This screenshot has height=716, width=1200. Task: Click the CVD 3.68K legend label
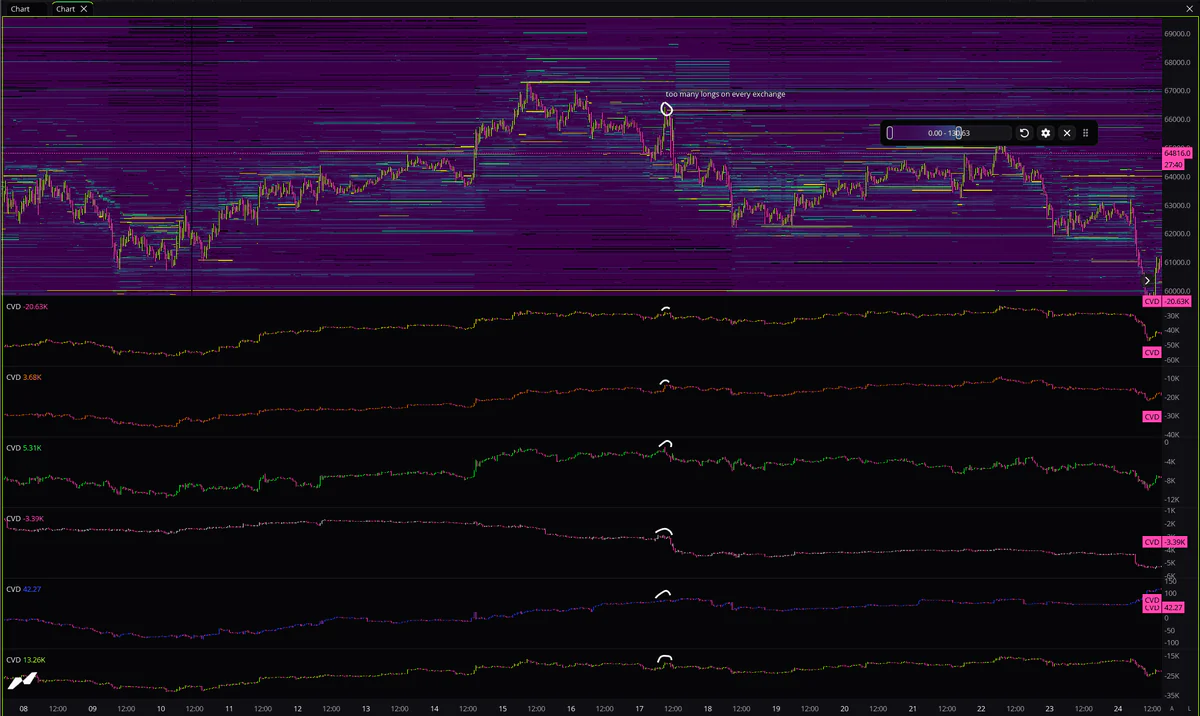[24, 377]
